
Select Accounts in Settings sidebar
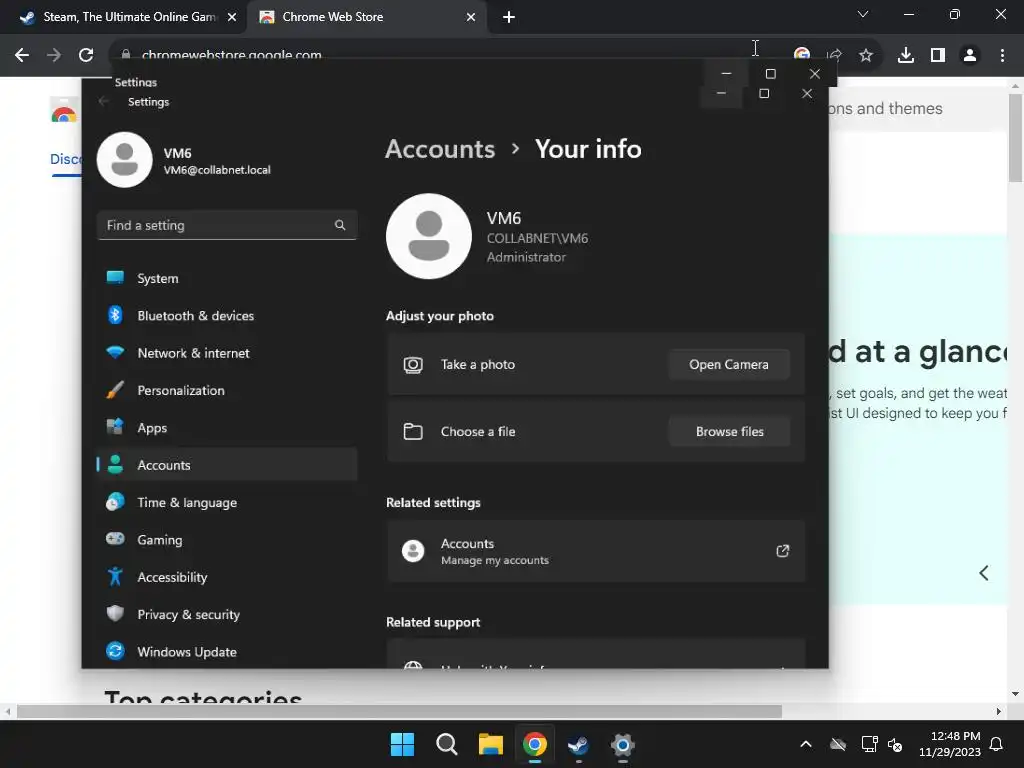click(x=227, y=465)
